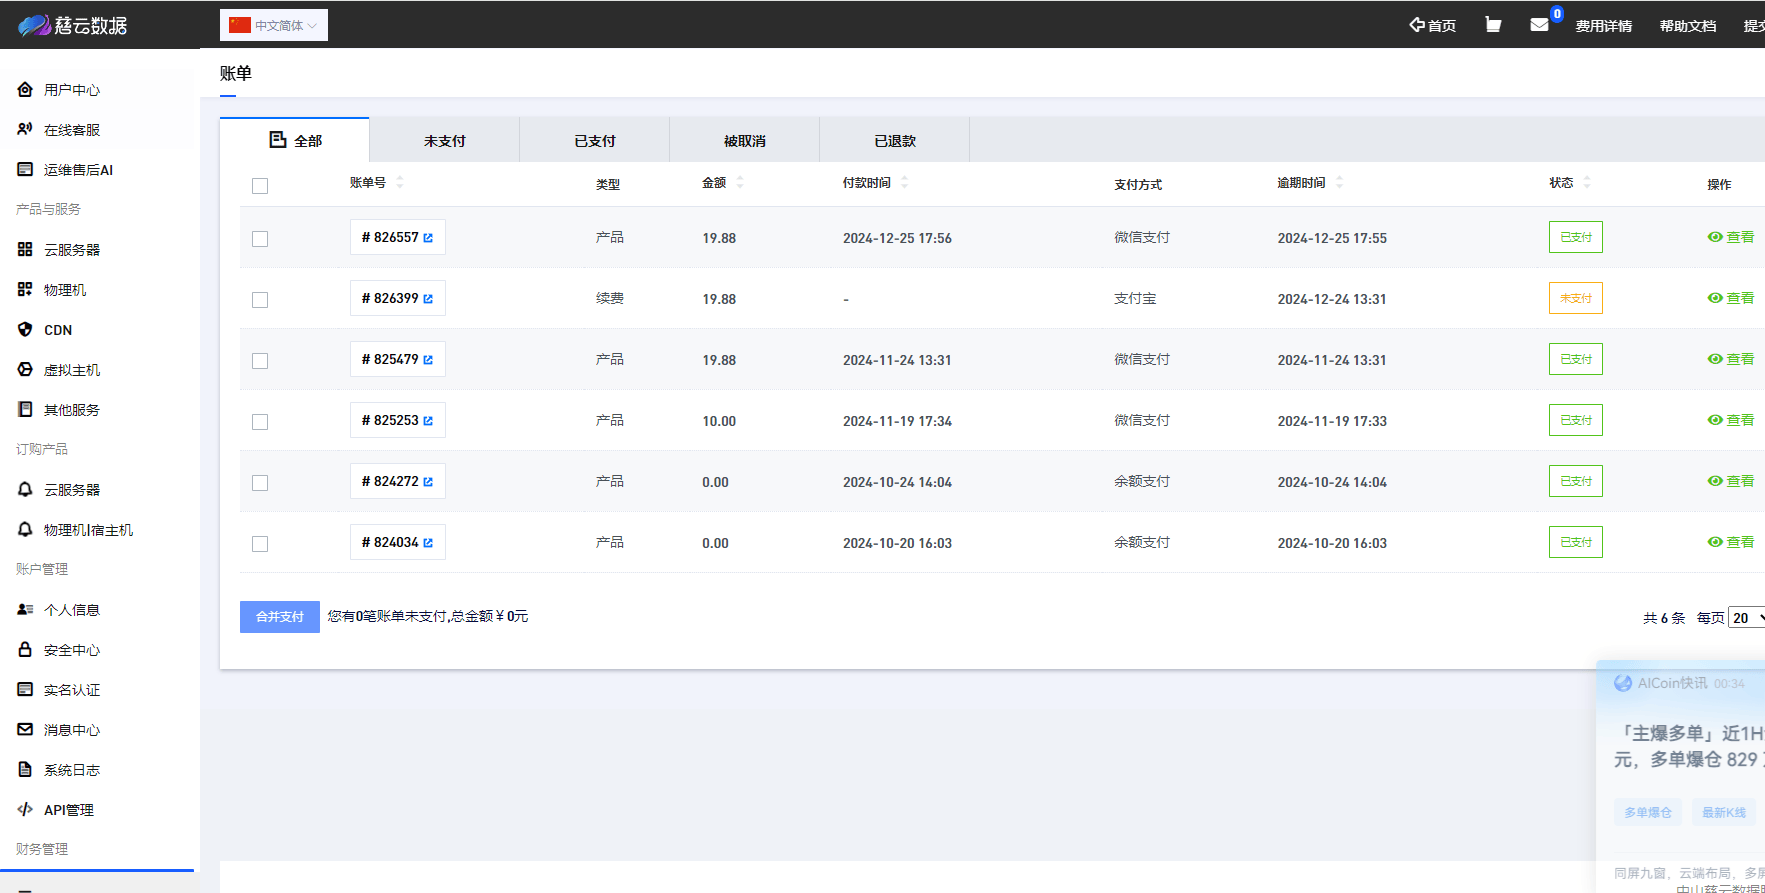Image resolution: width=1765 pixels, height=893 pixels.
Task: Click 云服务器 grid icon under 产品与服务
Action: (25, 250)
